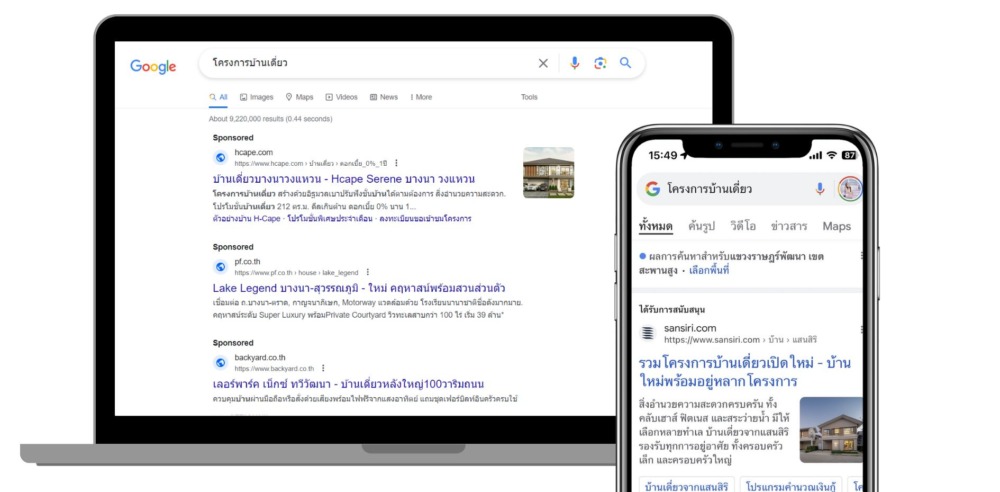Open three-dot menu next to backyard.co.th URL
1000x492 pixels.
(323, 368)
